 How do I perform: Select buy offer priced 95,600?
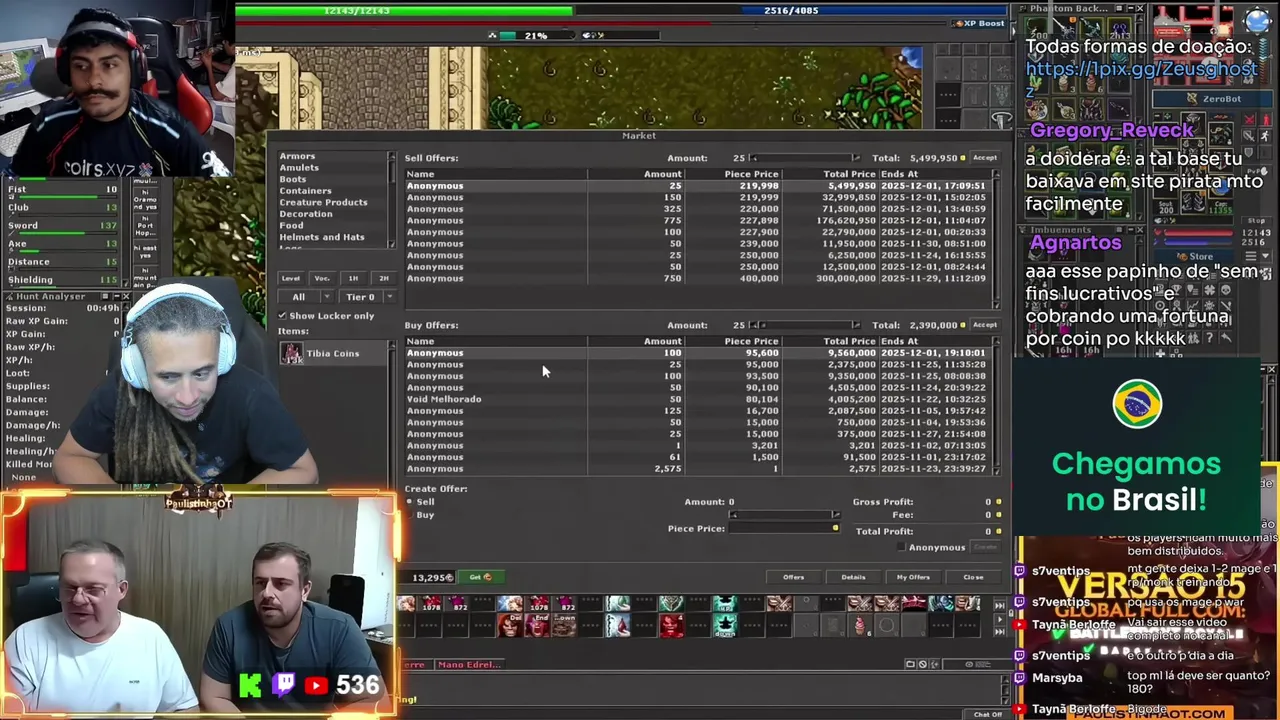pyautogui.click(x=696, y=353)
